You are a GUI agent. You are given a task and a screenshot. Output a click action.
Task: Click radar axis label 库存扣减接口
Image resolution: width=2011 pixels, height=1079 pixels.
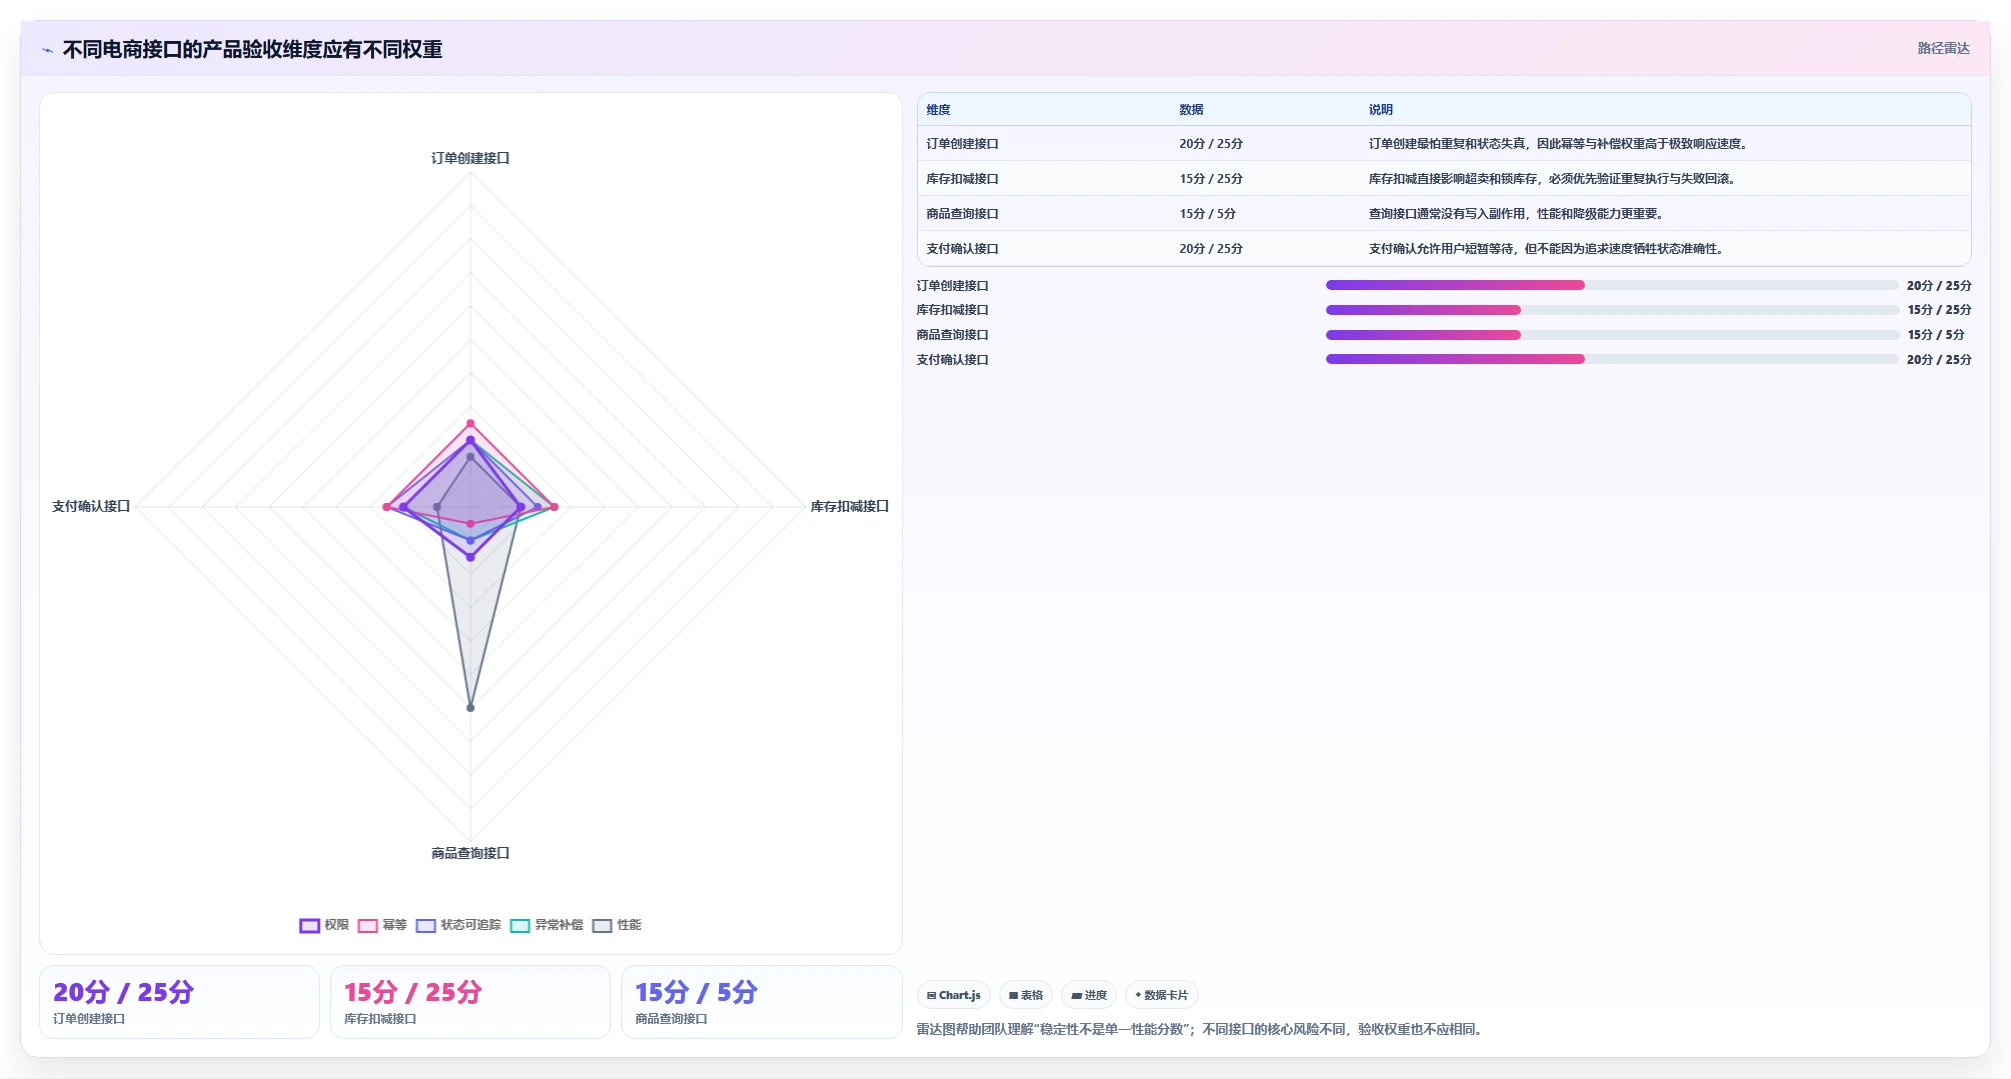[849, 507]
